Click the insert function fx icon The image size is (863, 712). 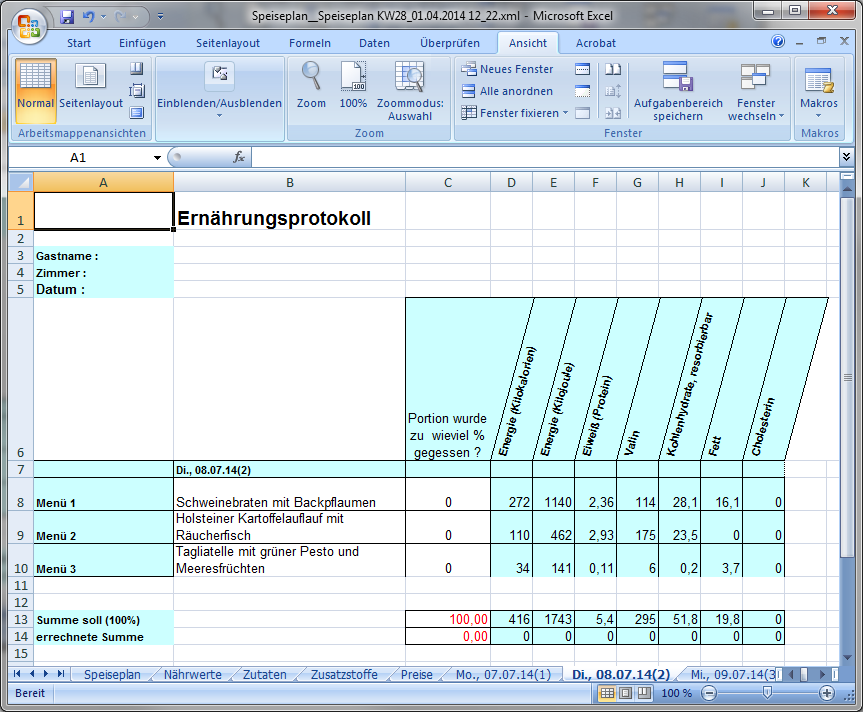pyautogui.click(x=239, y=157)
